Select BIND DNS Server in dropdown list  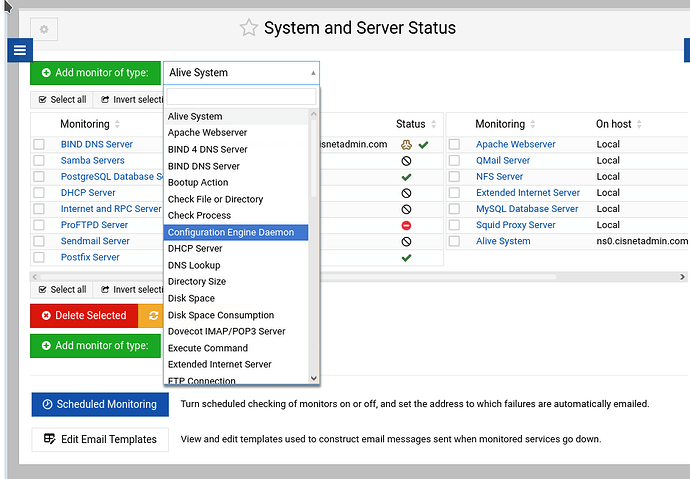(236, 166)
